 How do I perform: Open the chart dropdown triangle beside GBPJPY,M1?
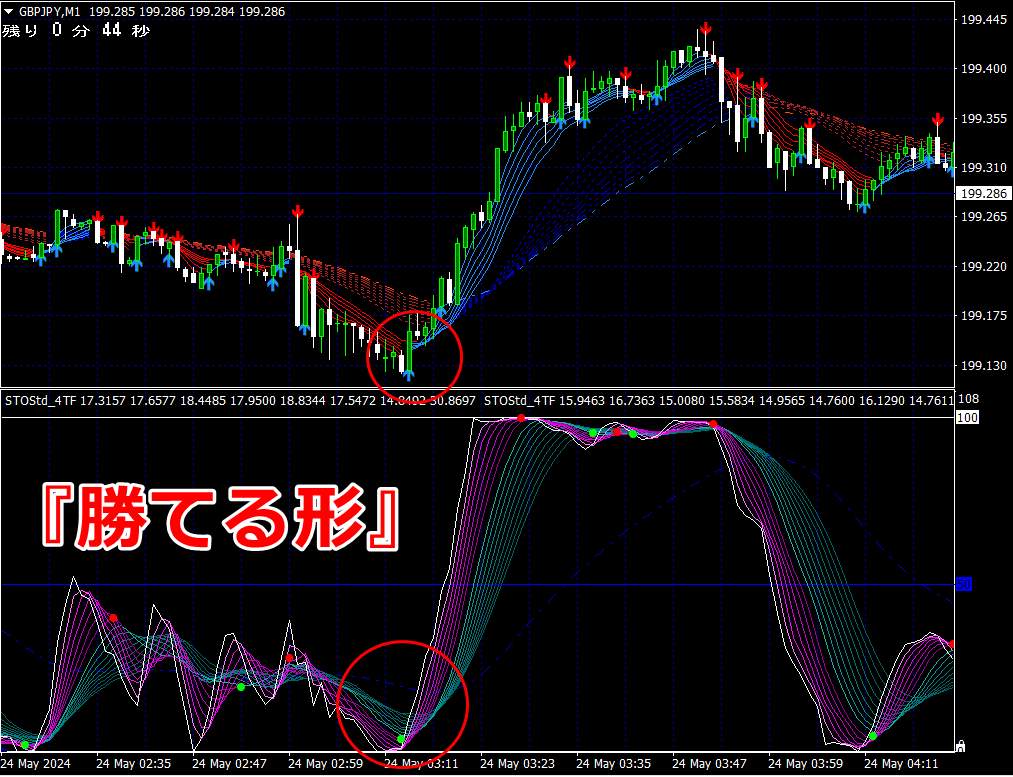[x=8, y=12]
